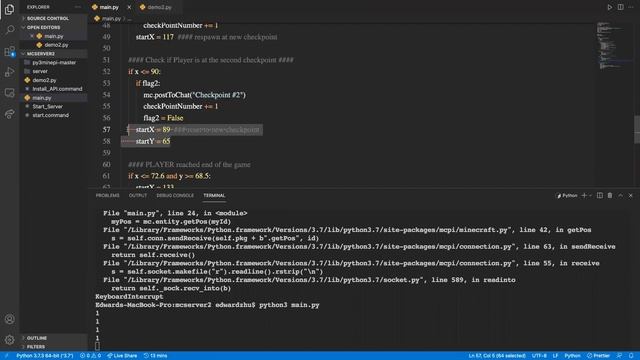Show errors and warnings count in status bar

tap(90, 356)
